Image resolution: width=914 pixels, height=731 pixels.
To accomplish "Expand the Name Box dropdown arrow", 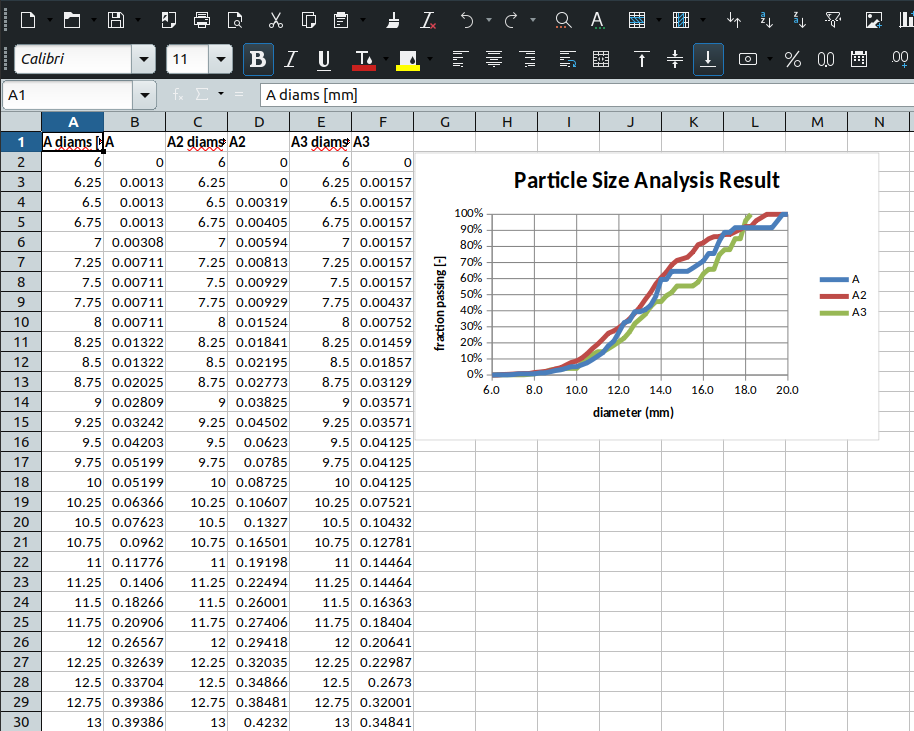I will (146, 95).
